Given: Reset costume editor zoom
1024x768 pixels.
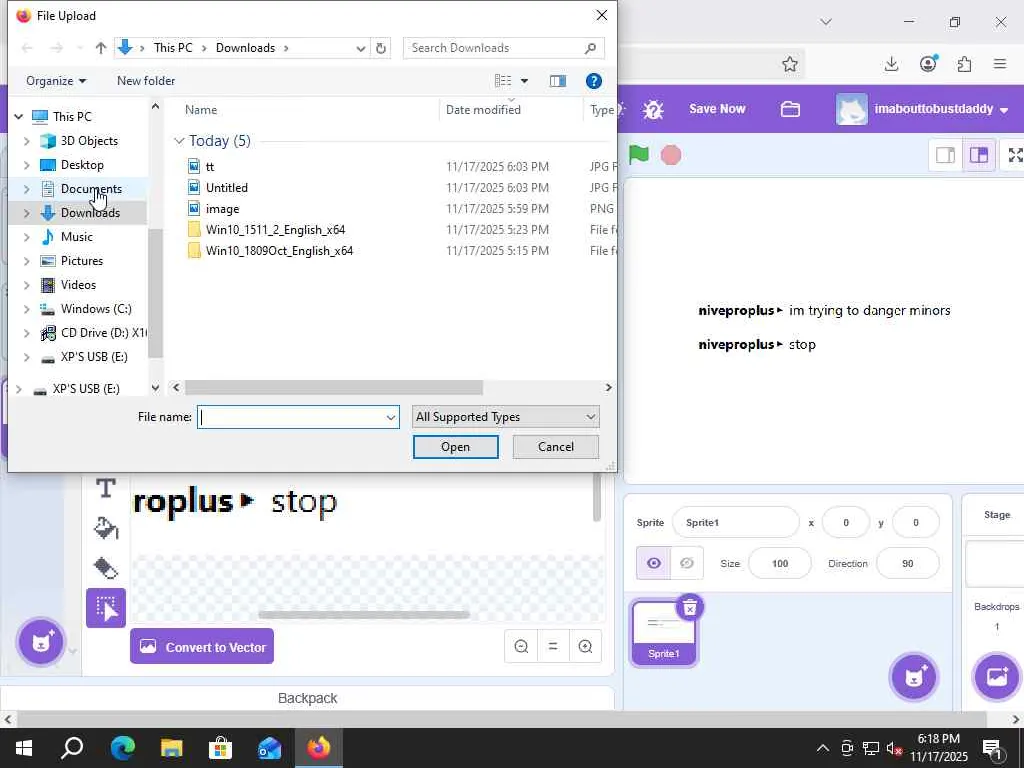Looking at the screenshot, I should pos(553,647).
